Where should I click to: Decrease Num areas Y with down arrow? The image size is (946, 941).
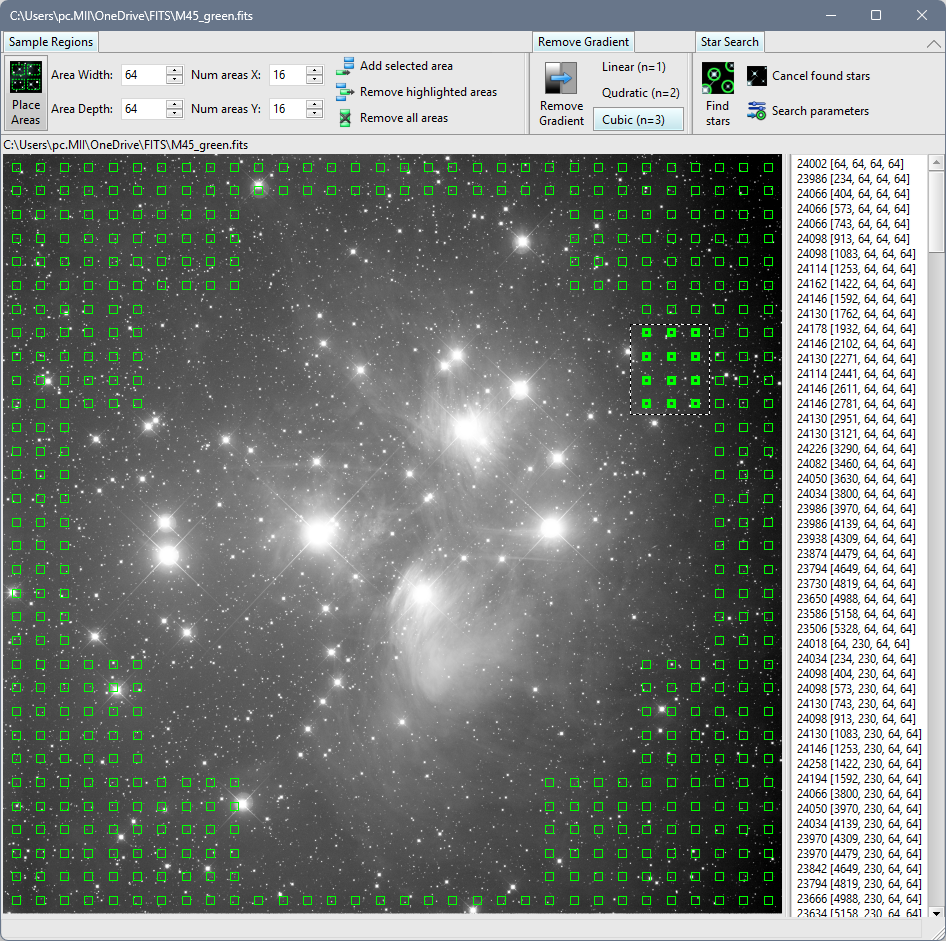315,113
